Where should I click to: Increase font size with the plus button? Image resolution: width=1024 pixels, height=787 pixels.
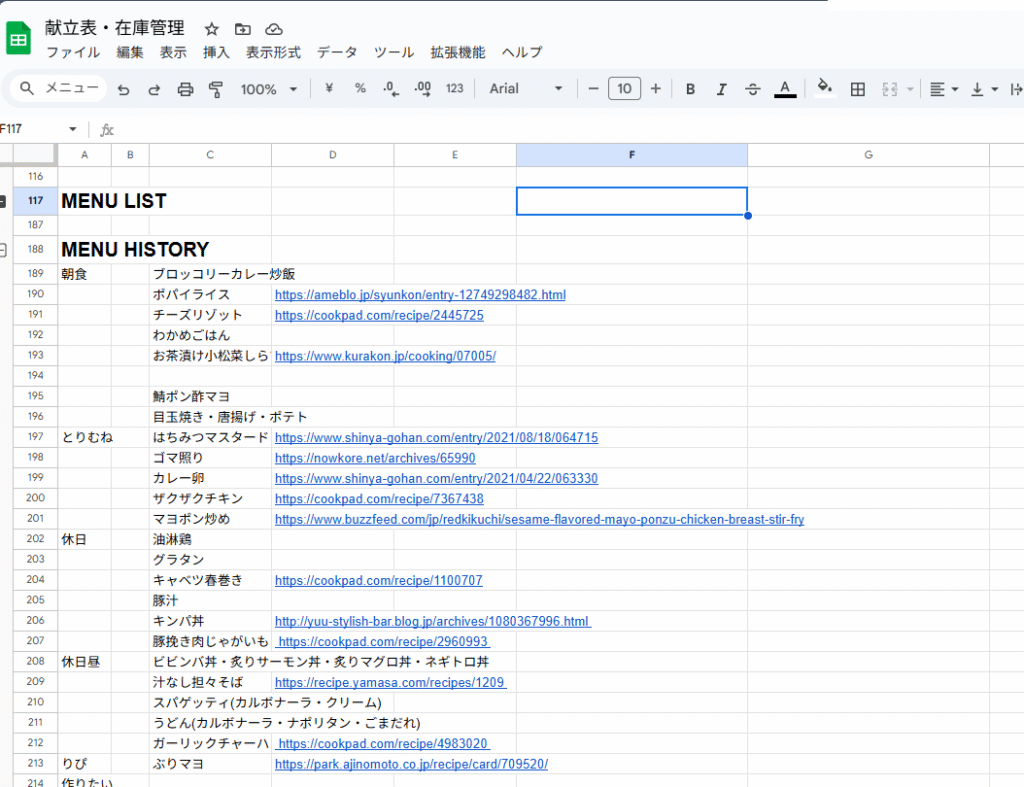[656, 89]
